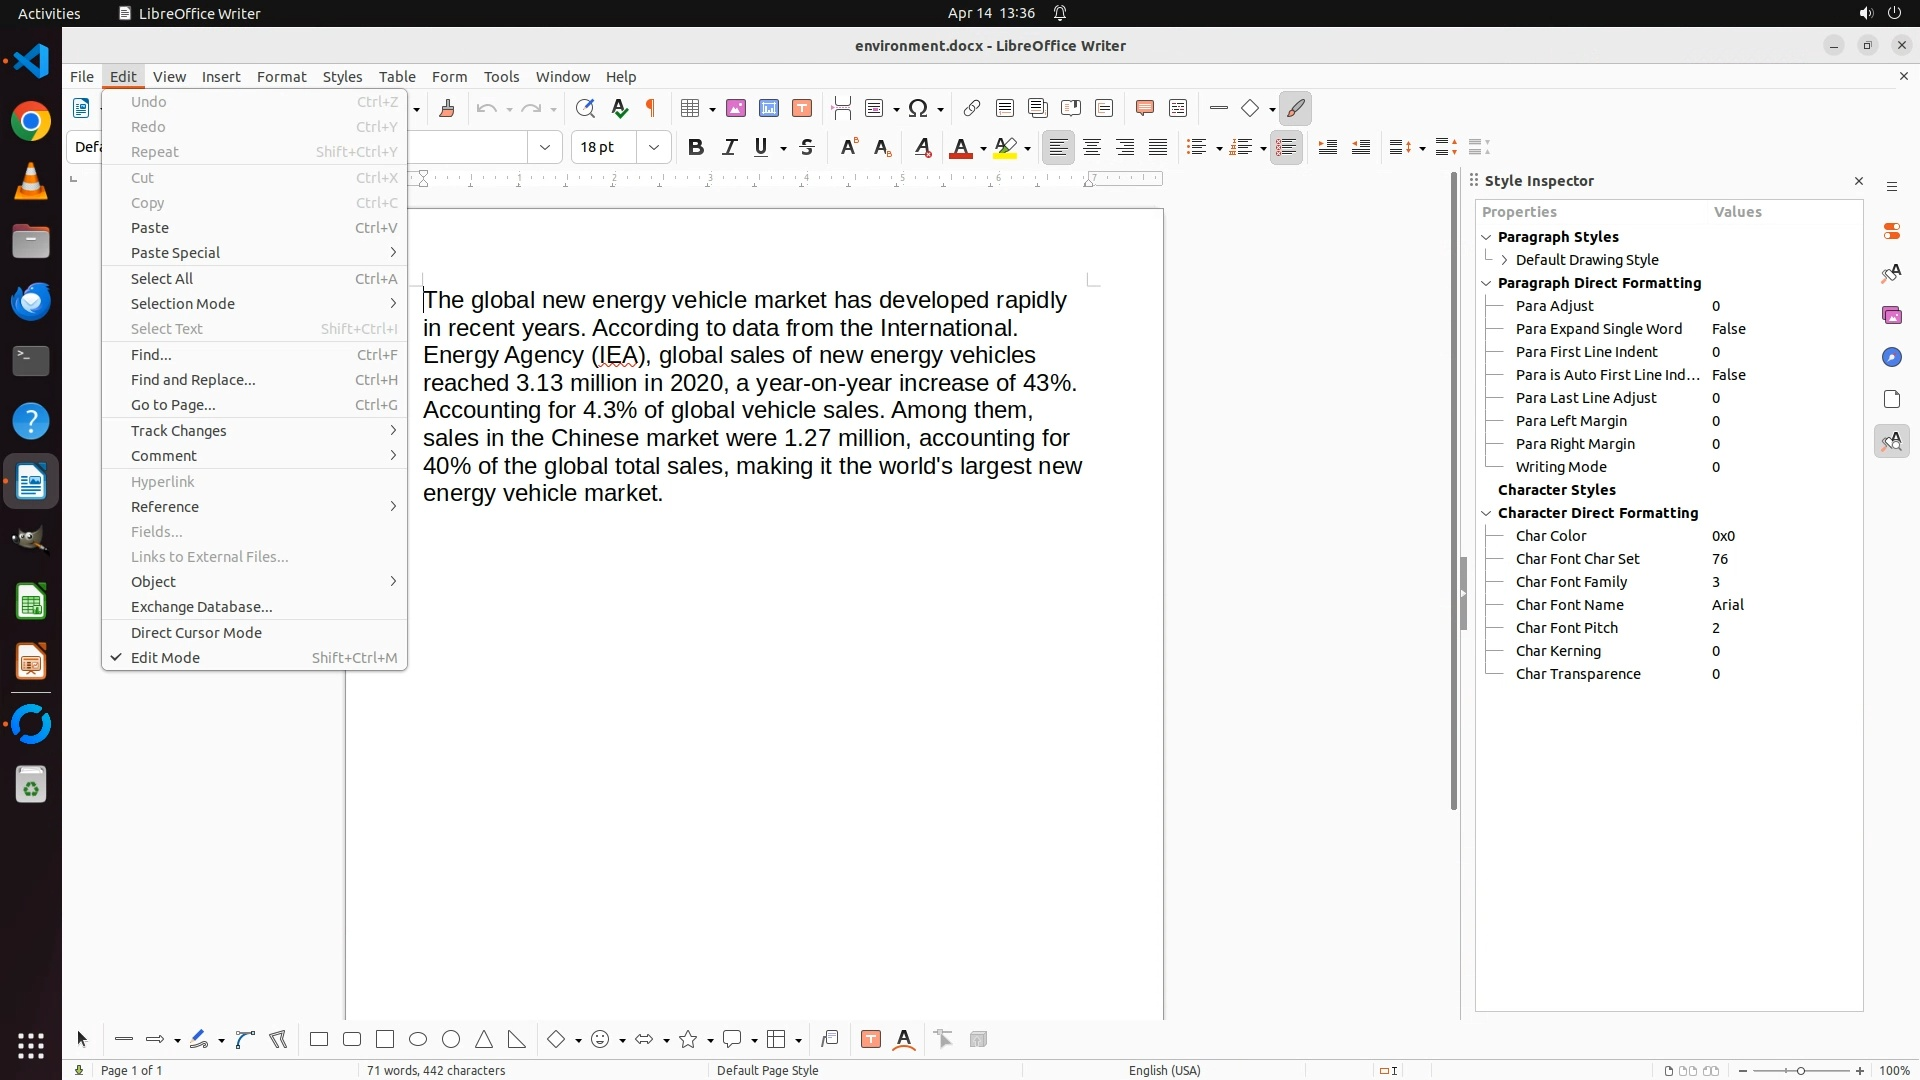1920x1080 pixels.
Task: Apply Strikethrough using toolbar icon
Action: coord(807,148)
